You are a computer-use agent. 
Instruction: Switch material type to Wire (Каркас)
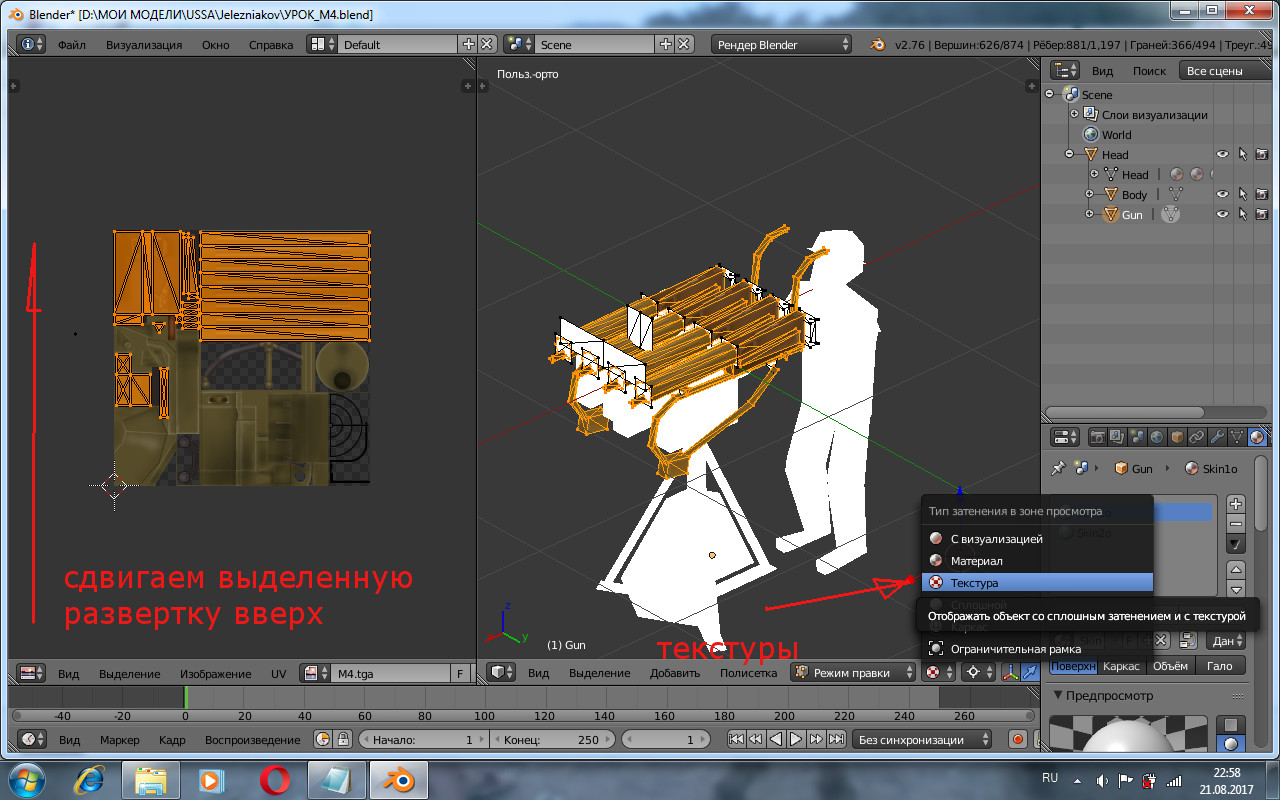click(x=1120, y=666)
